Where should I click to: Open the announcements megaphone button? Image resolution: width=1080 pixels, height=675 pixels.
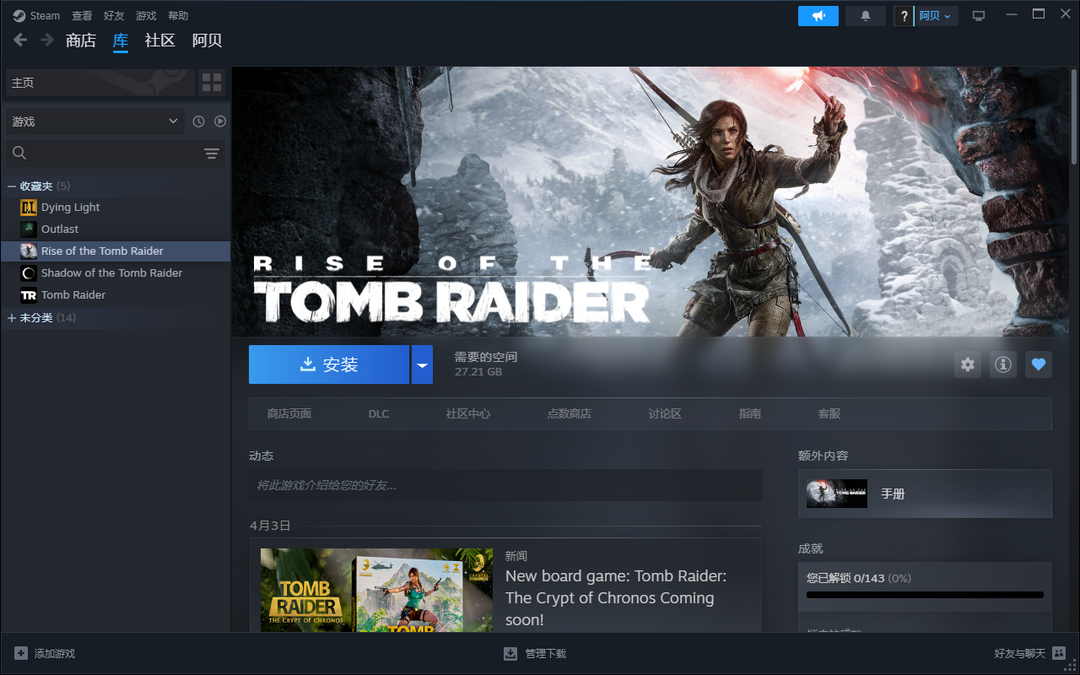point(818,16)
